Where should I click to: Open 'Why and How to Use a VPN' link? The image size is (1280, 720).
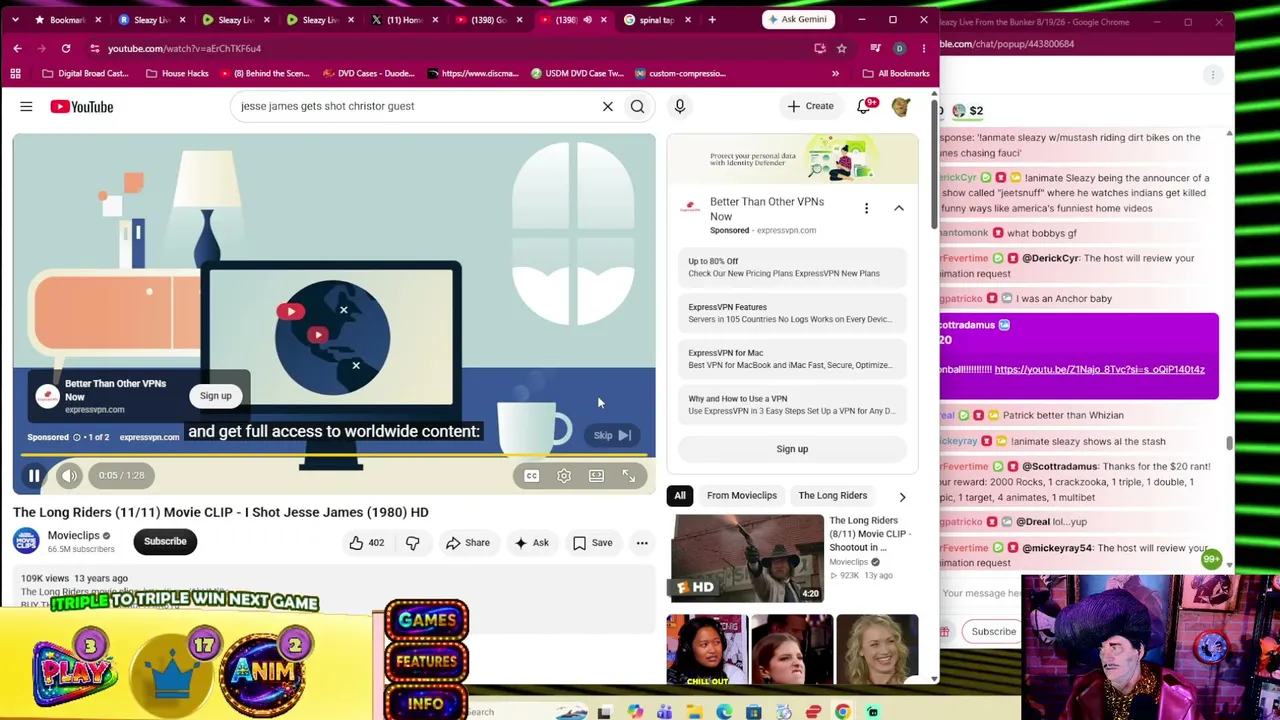click(x=792, y=405)
